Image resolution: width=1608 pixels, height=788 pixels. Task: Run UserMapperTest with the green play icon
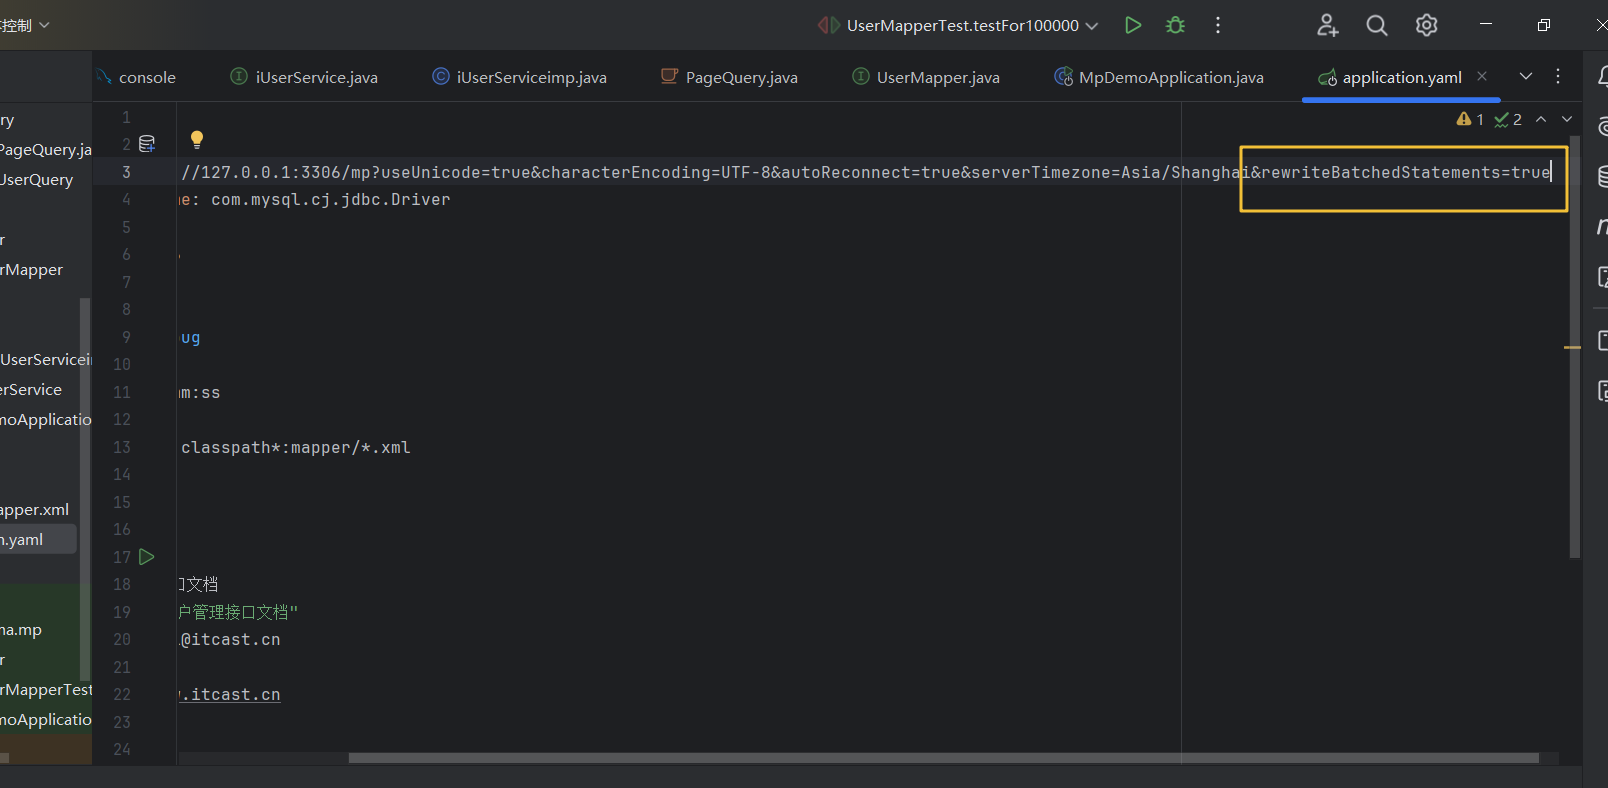1132,25
